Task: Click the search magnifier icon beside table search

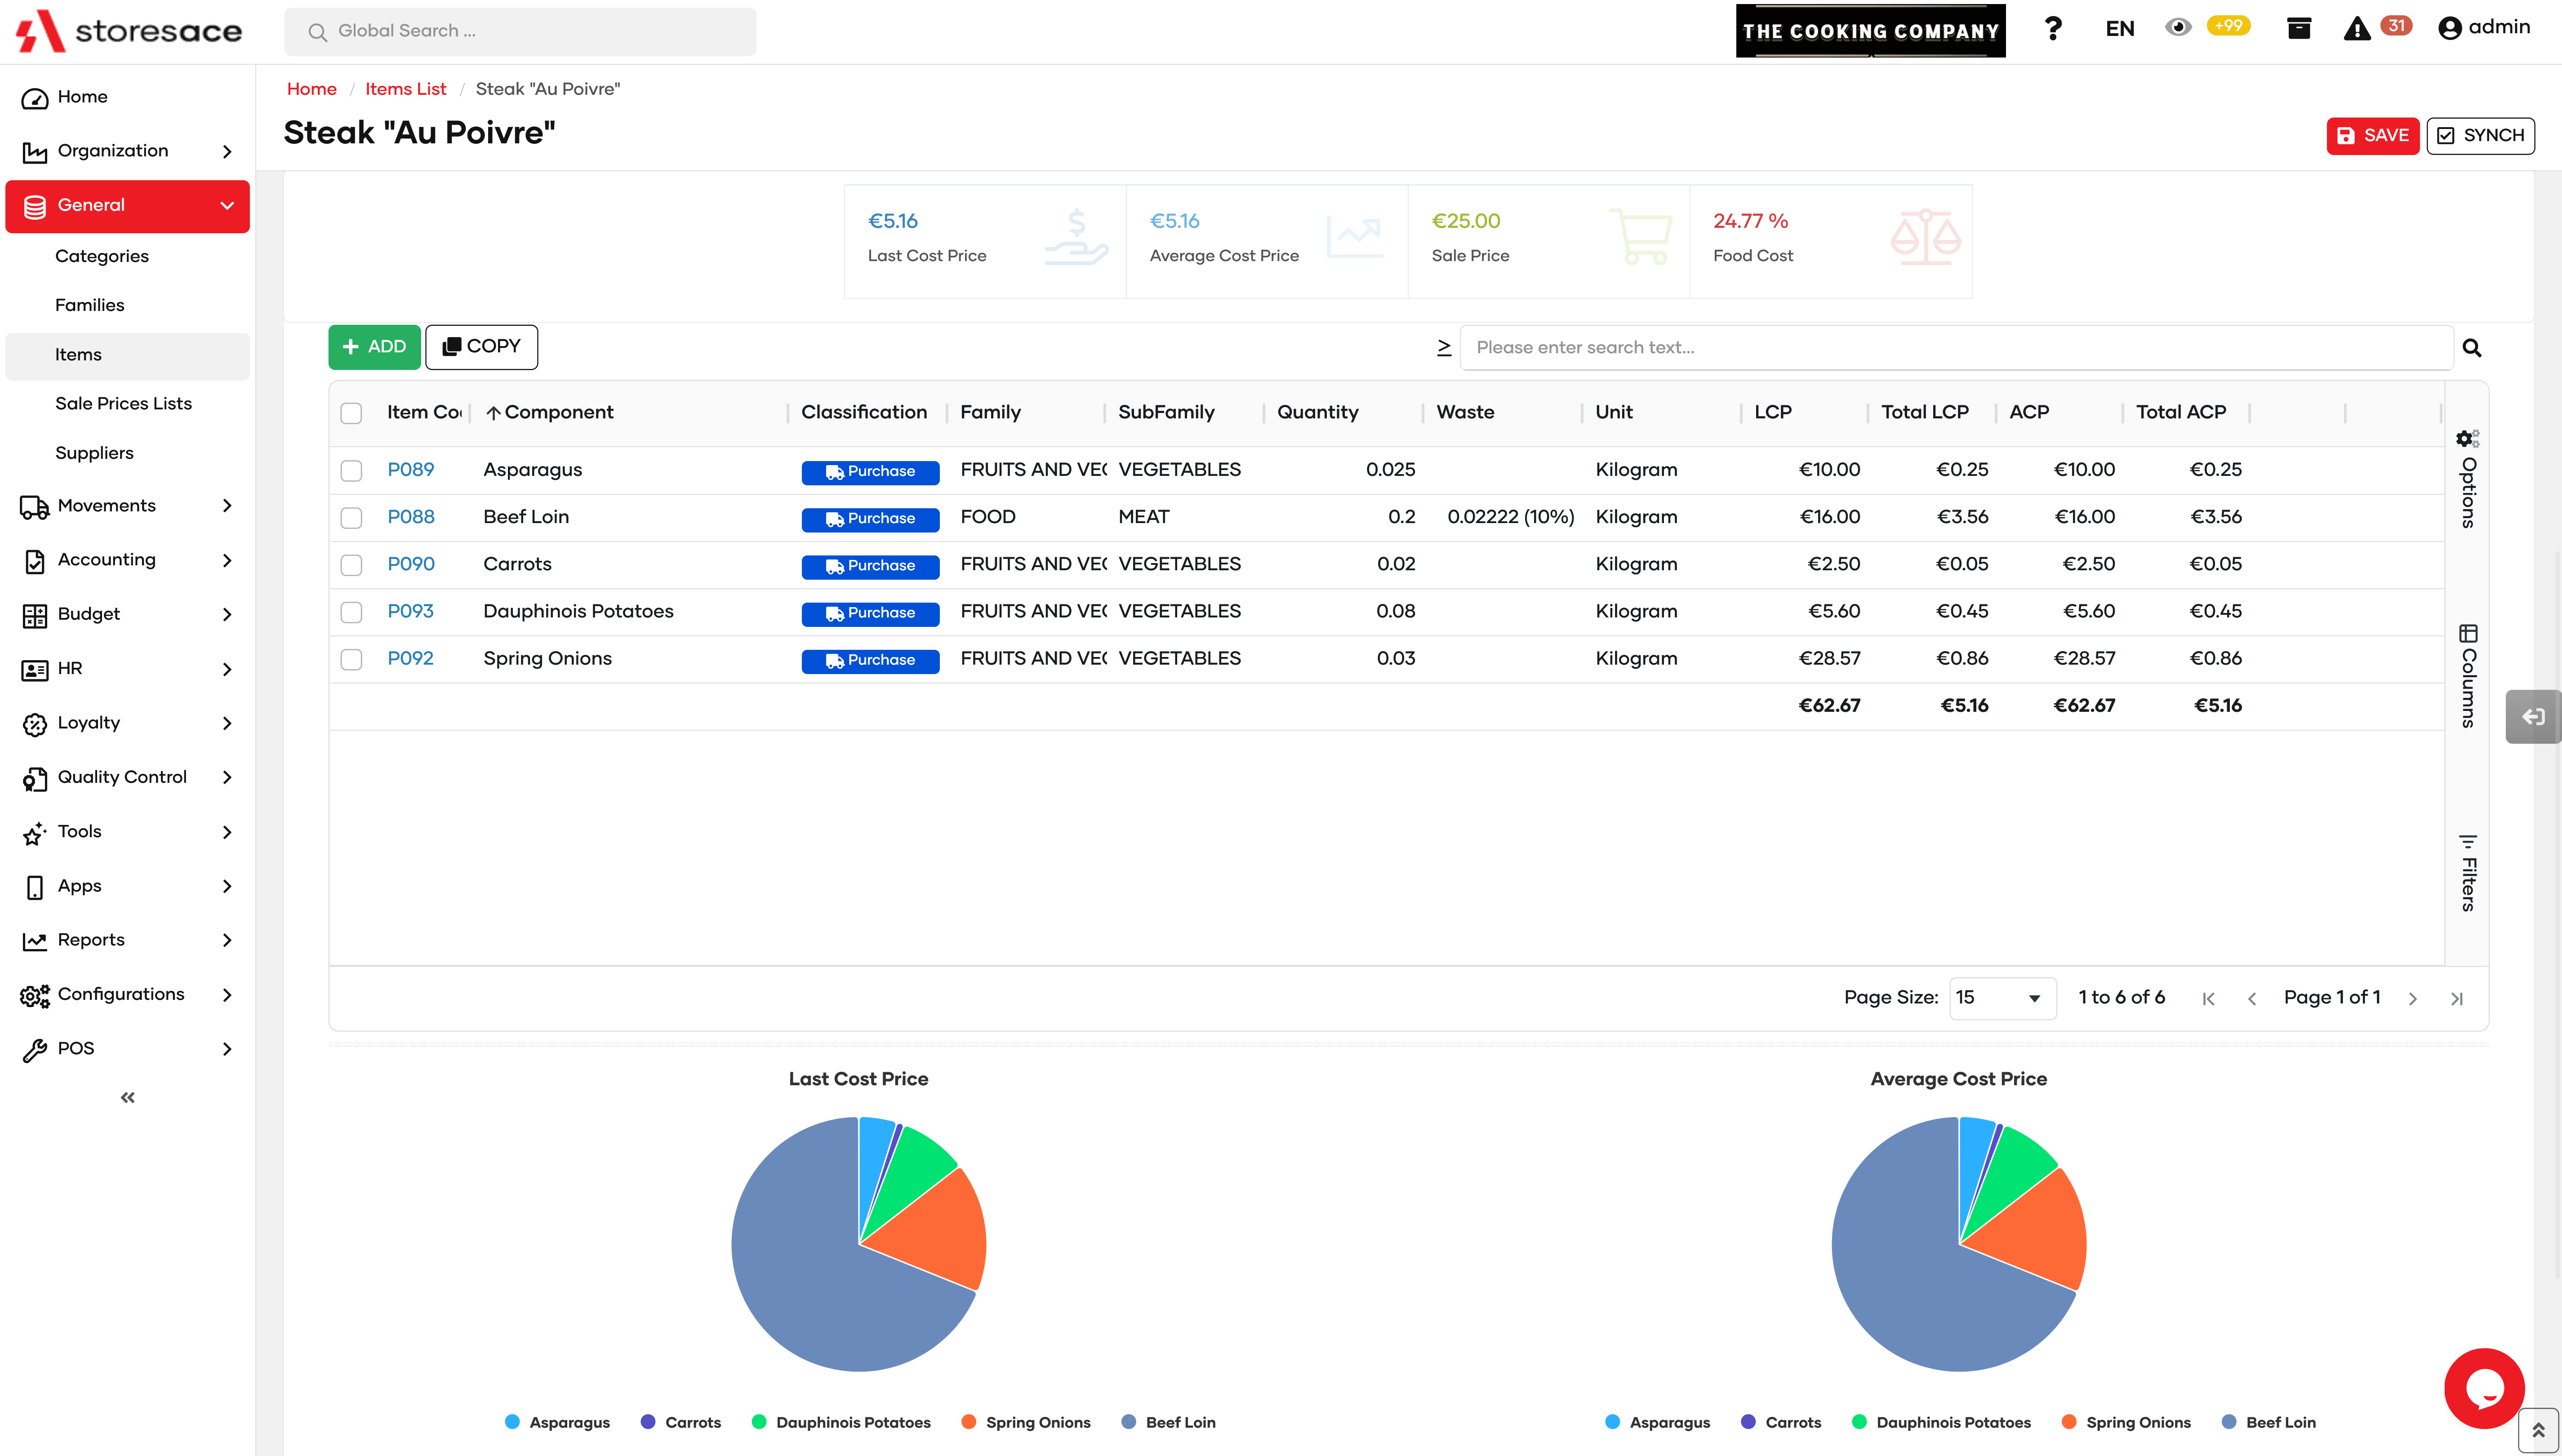Action: click(2471, 348)
